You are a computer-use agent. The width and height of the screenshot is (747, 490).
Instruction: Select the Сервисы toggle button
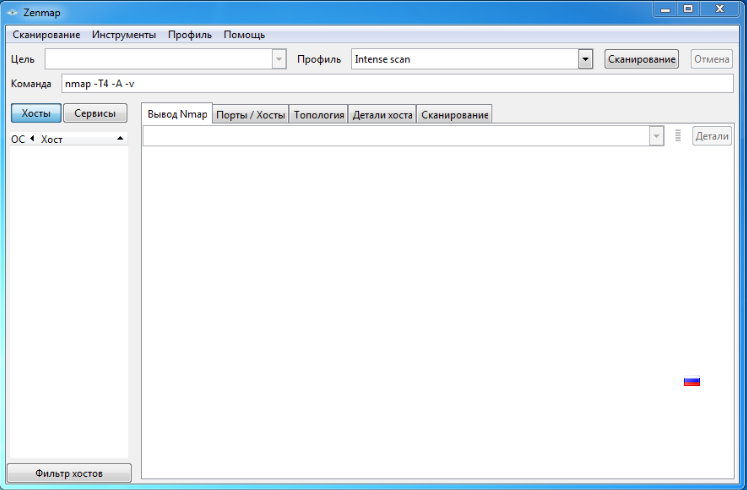(95, 113)
